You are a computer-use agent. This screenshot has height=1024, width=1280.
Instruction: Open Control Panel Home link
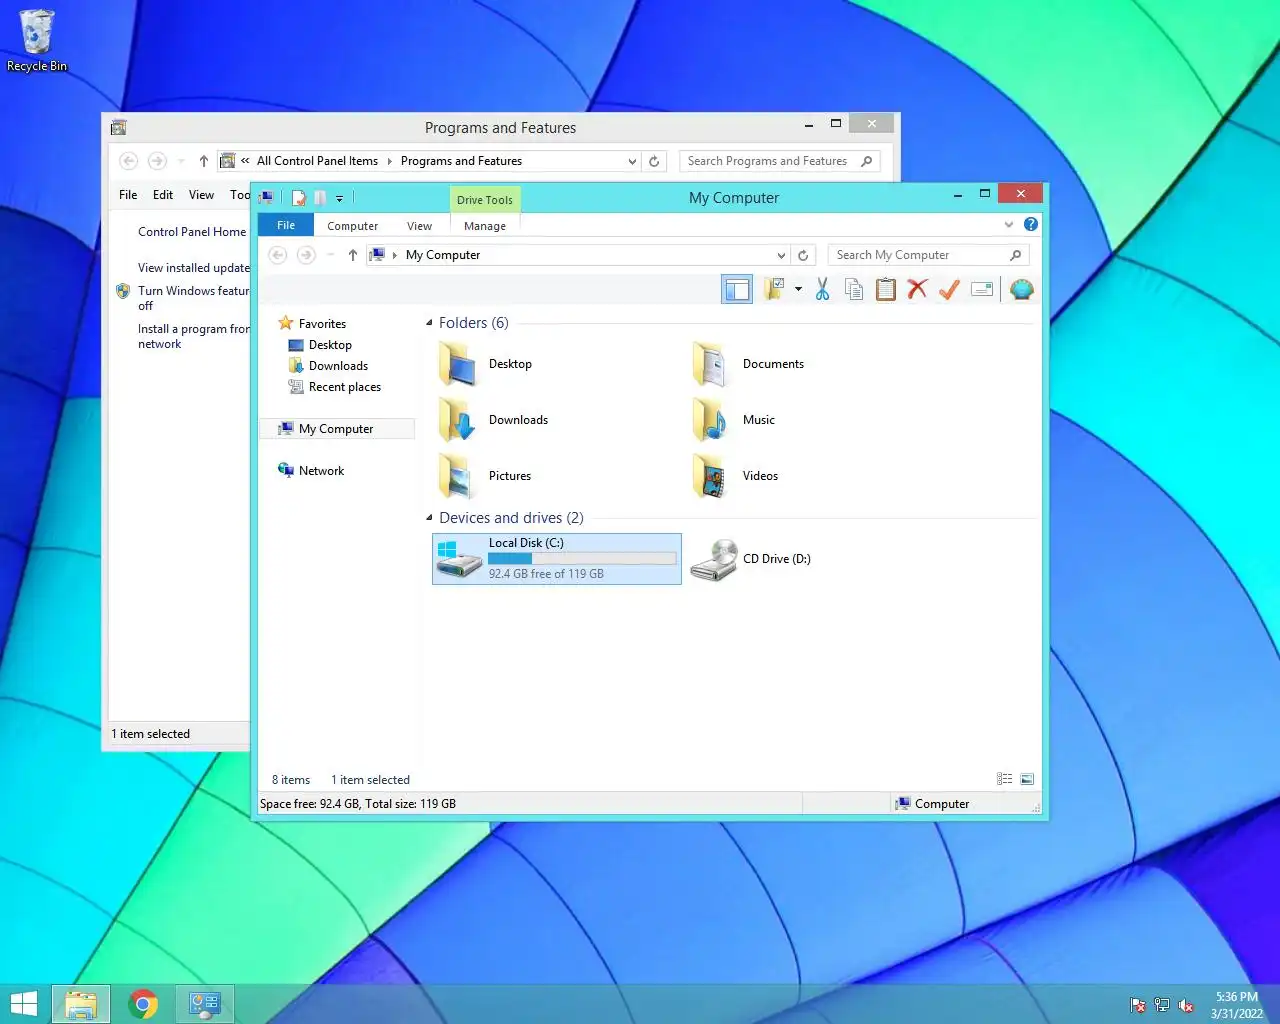[x=192, y=232]
